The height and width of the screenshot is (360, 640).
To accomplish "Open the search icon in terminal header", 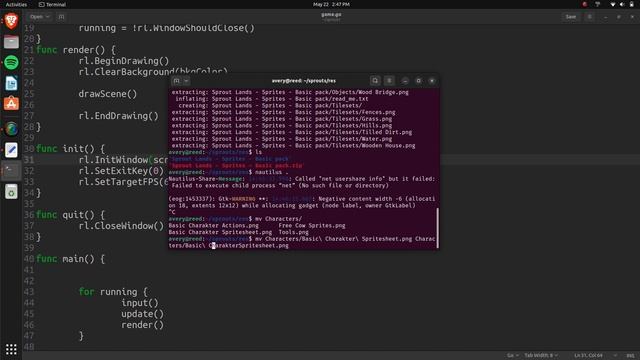I will click(375, 81).
